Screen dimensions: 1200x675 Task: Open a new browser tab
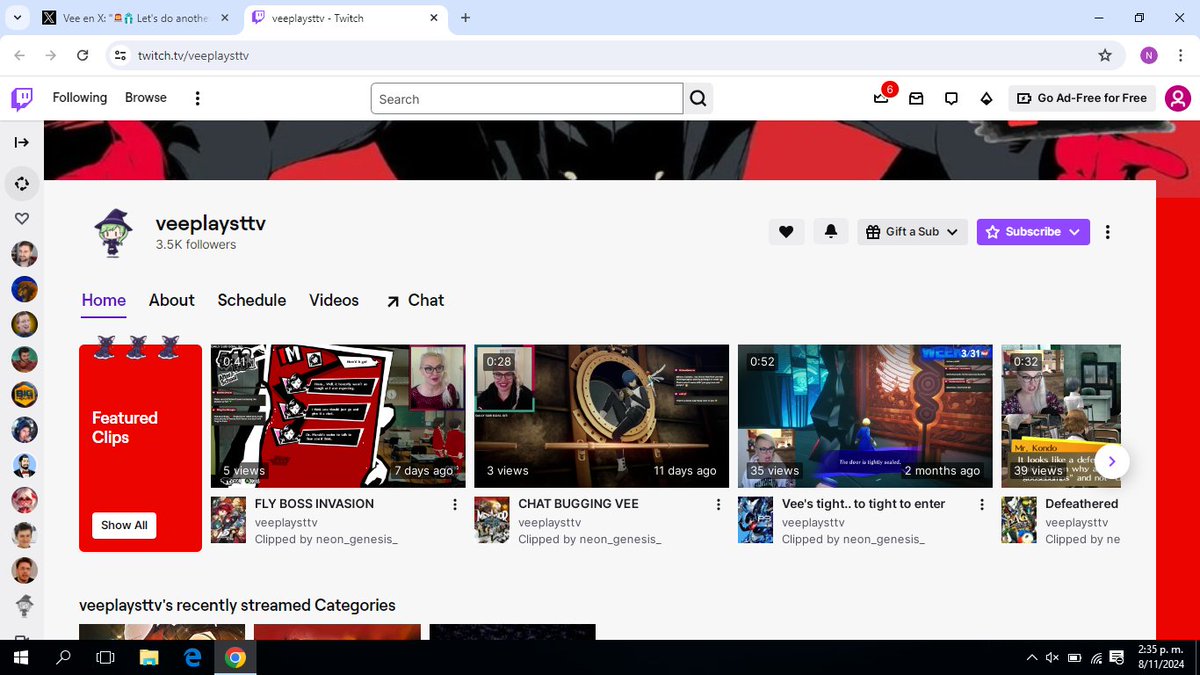(x=465, y=18)
